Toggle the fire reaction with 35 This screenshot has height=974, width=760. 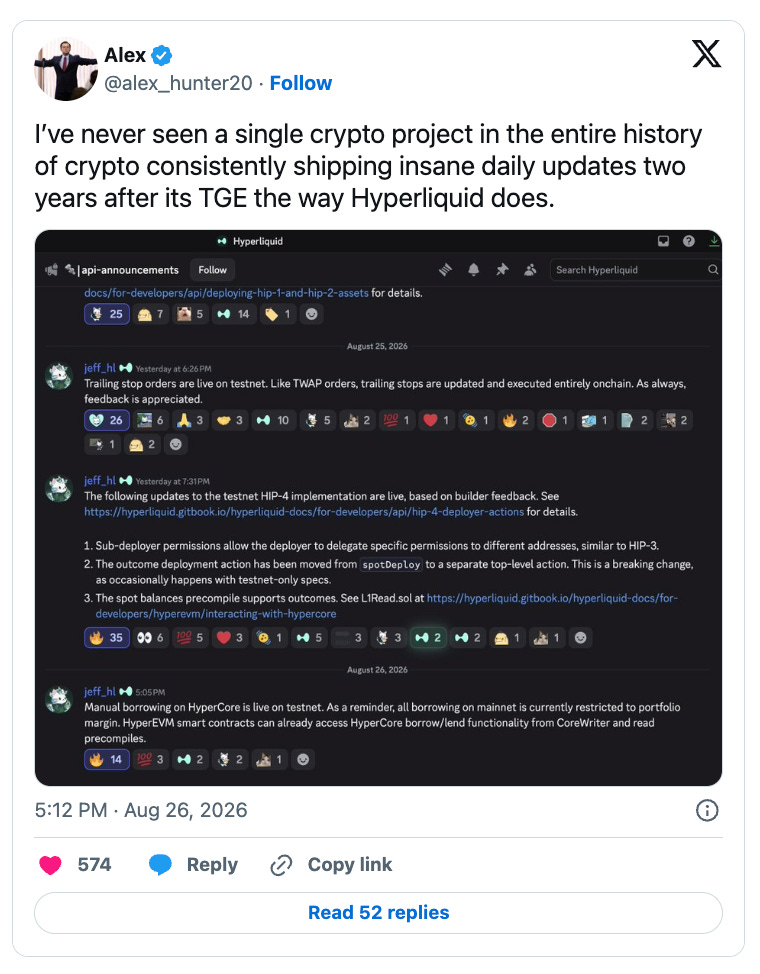107,637
